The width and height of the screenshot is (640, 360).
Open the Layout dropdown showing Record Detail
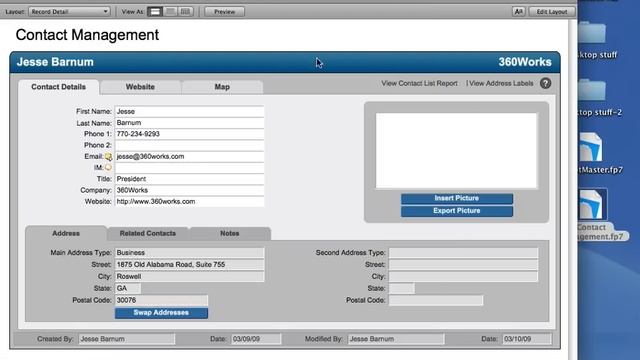69,11
